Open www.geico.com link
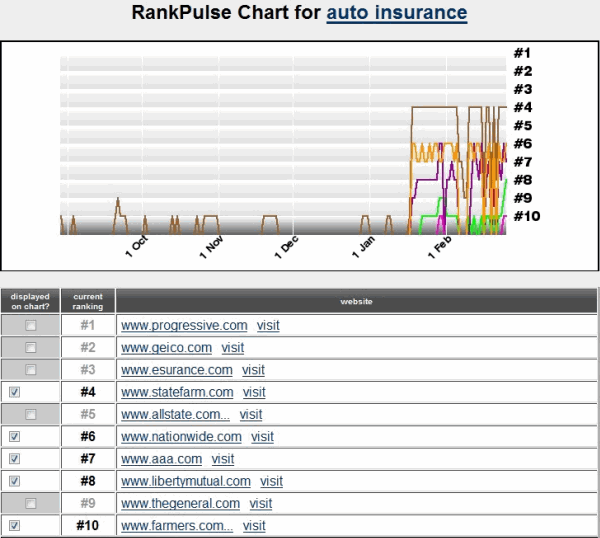The height and width of the screenshot is (538, 600). click(x=166, y=348)
